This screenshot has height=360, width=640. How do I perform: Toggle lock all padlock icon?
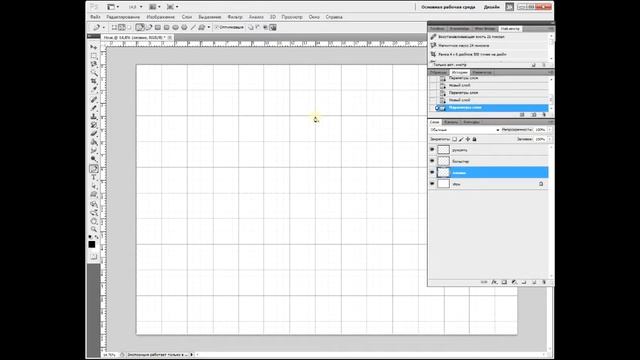(474, 139)
